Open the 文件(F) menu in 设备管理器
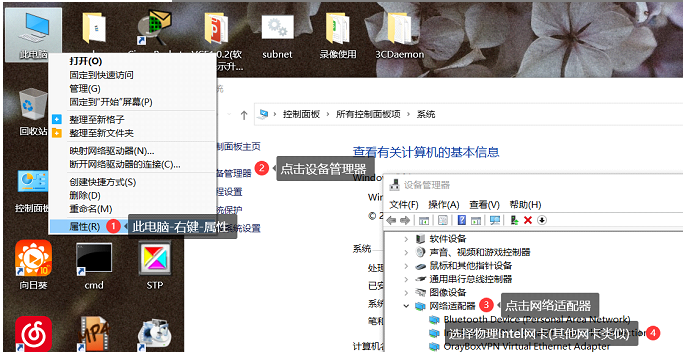The height and width of the screenshot is (361, 683). click(x=404, y=205)
